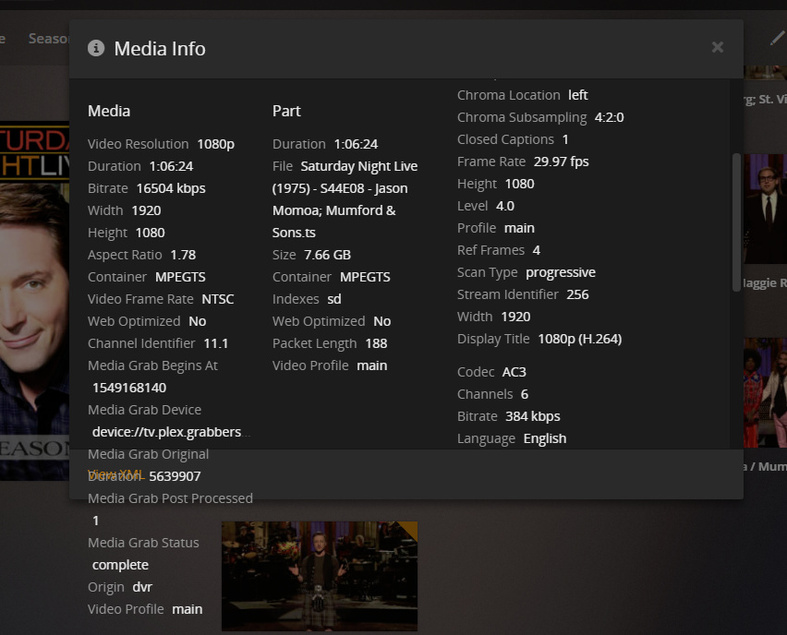Click the Media Info title text
The height and width of the screenshot is (635, 787).
tap(160, 48)
